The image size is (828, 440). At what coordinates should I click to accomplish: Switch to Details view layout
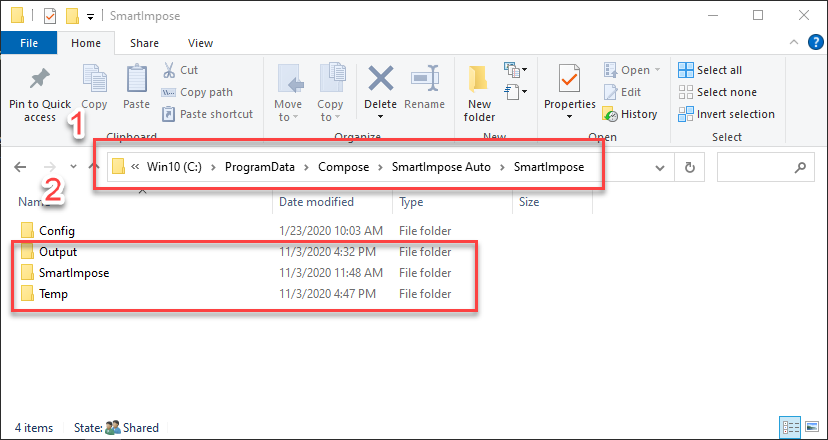(791, 427)
